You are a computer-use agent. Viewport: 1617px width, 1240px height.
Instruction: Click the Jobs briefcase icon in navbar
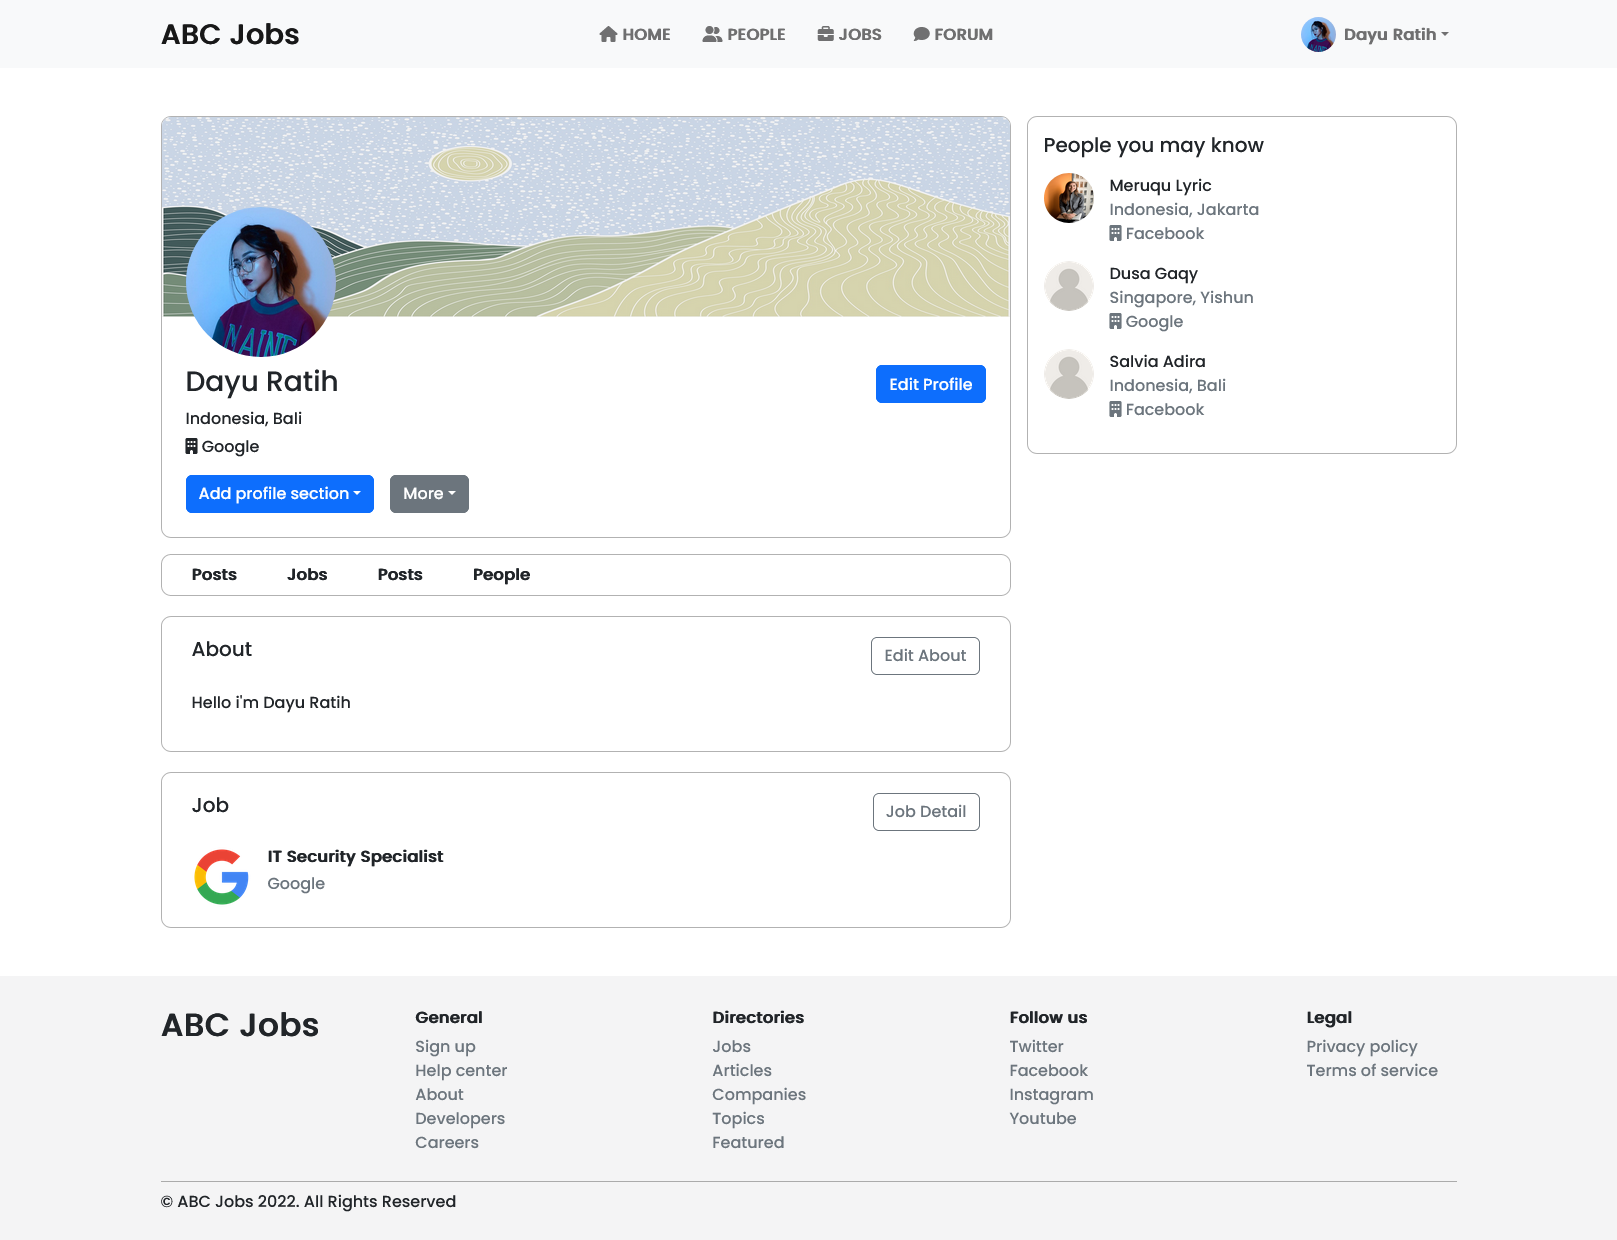coord(826,34)
